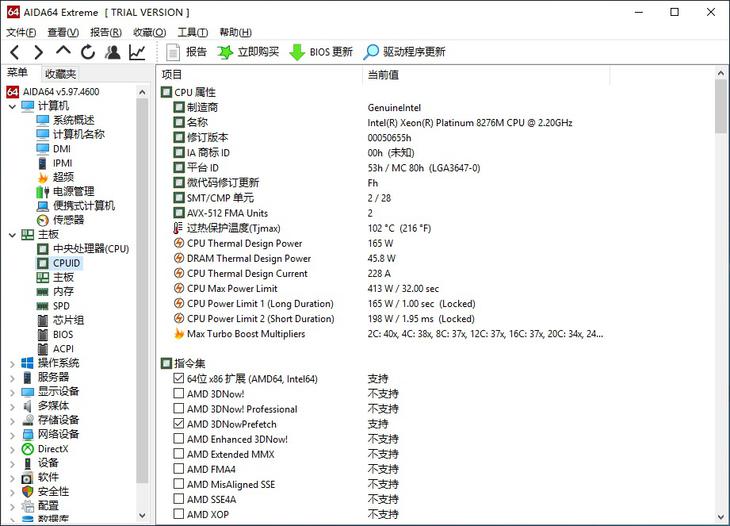Open the 超频 flame entry
Screen dimensions: 730x526
pos(63,177)
